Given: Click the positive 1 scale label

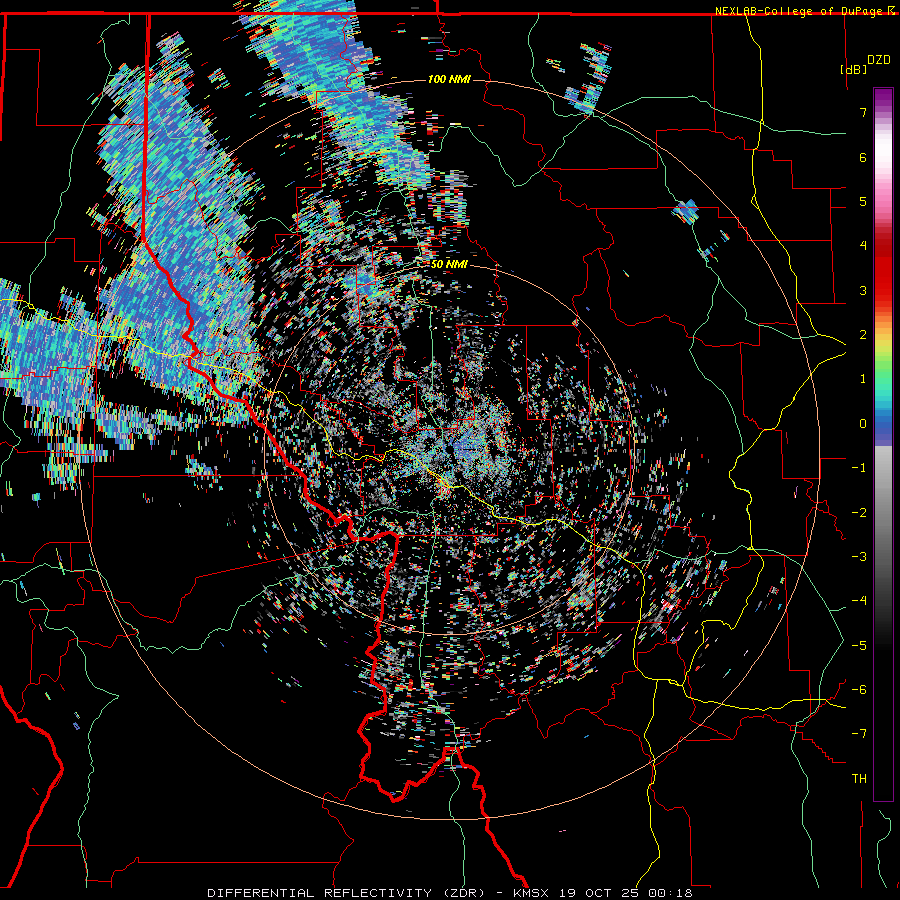Looking at the screenshot, I should pyautogui.click(x=863, y=379).
